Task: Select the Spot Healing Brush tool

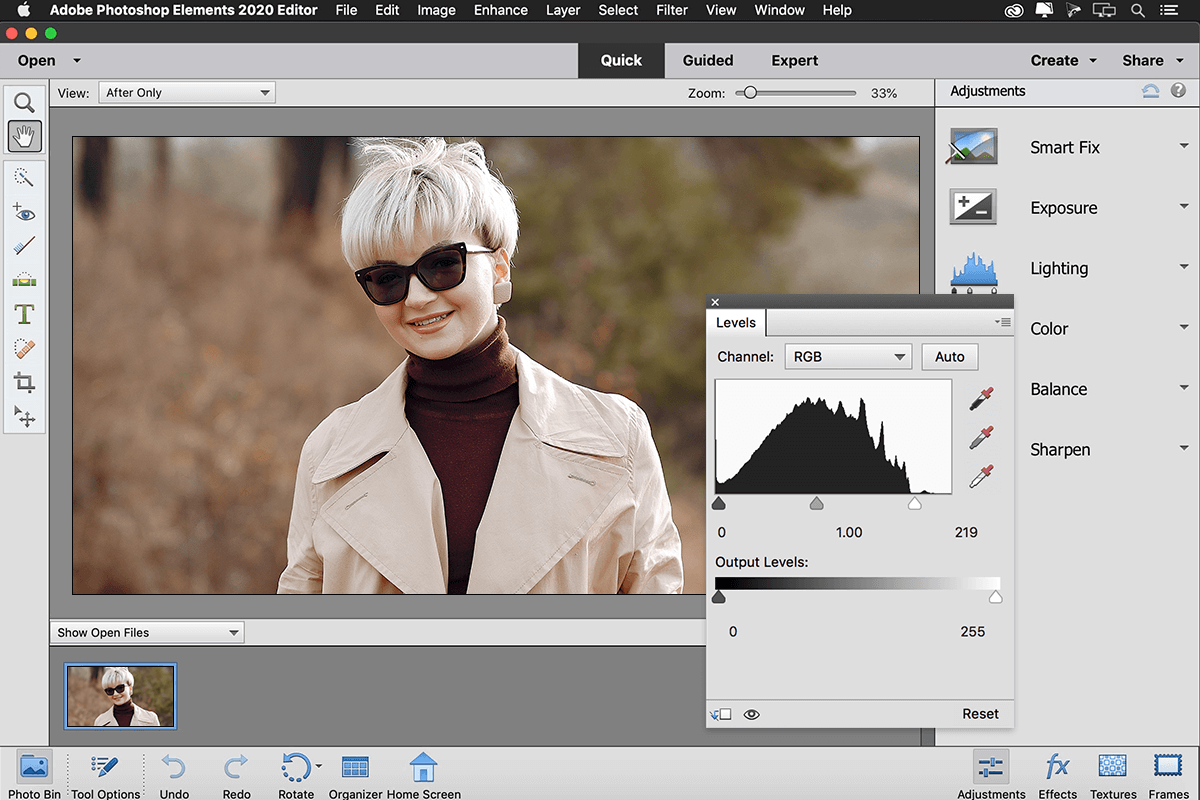Action: click(24, 348)
